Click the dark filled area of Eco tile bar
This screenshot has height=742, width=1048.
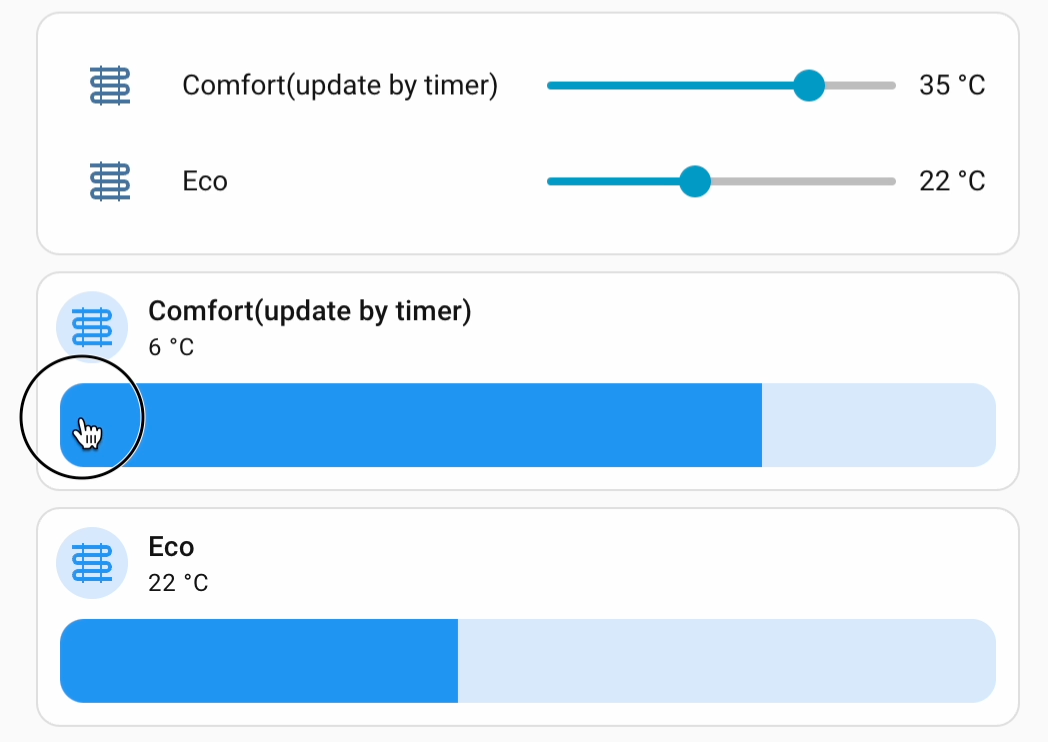260,661
